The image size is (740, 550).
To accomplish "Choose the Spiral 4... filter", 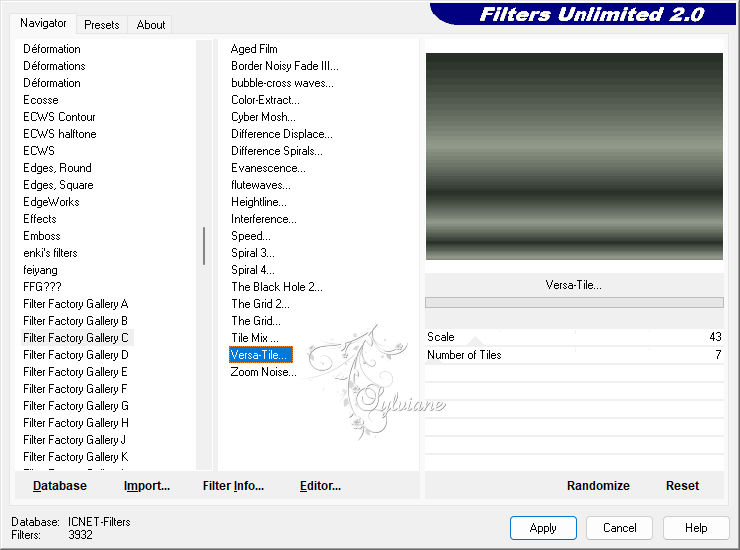I will [252, 270].
